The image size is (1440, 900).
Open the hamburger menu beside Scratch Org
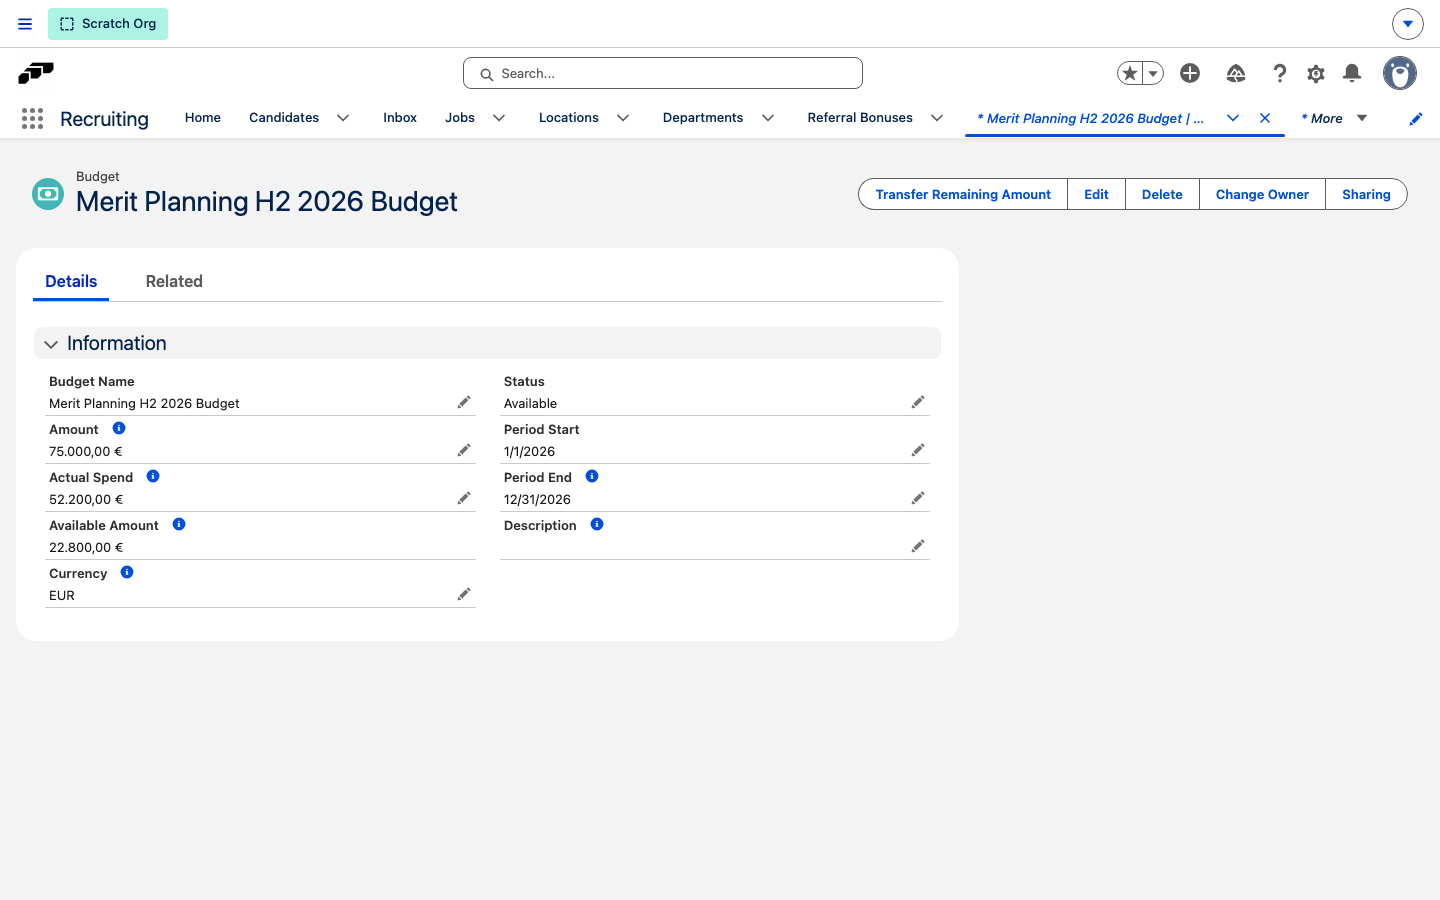tap(25, 24)
